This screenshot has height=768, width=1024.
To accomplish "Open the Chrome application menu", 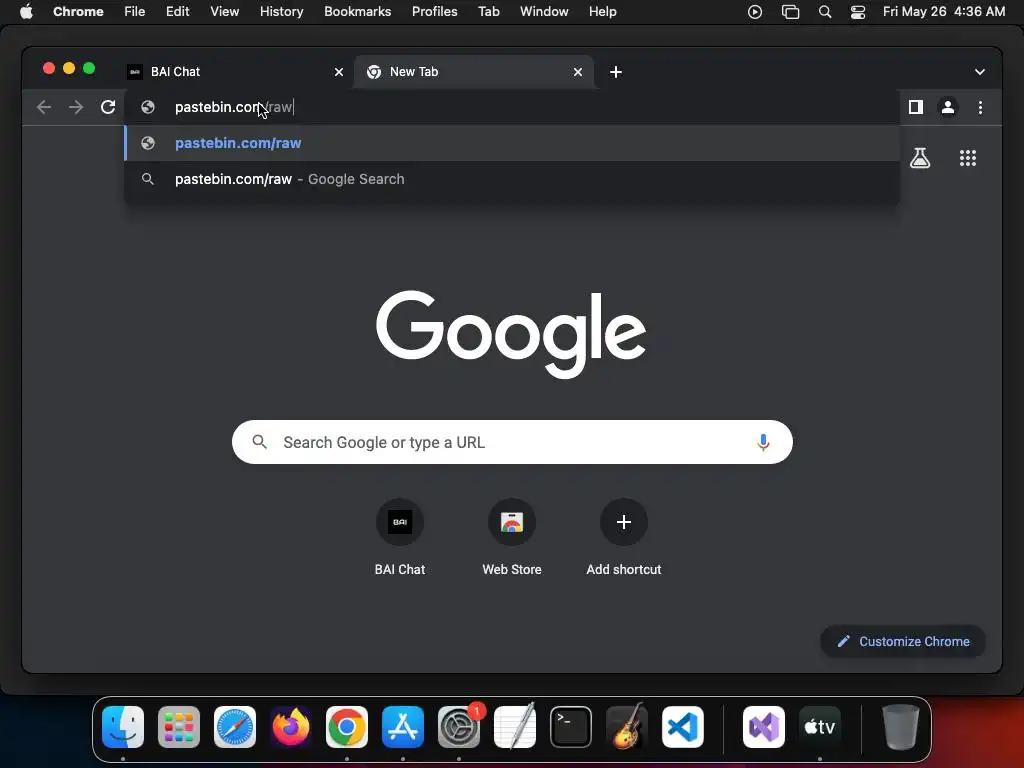I will tap(78, 12).
